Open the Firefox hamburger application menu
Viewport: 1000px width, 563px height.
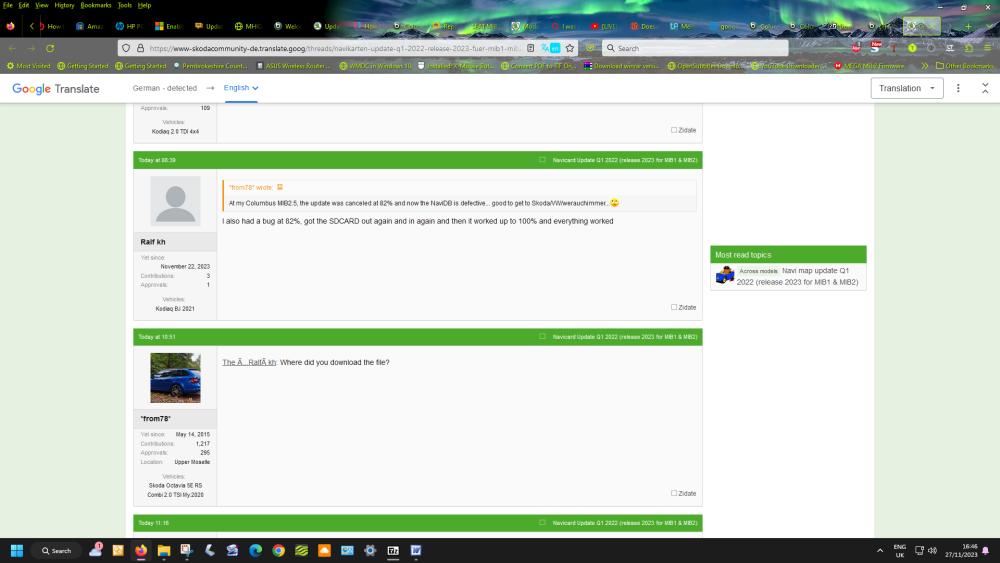click(x=988, y=48)
